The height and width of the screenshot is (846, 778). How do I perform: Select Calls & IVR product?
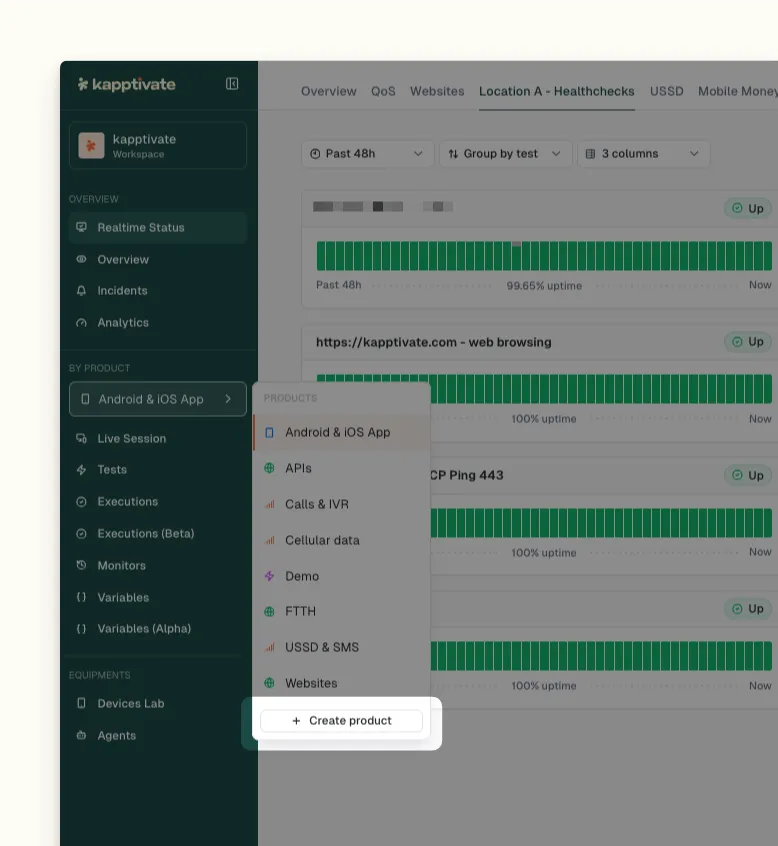click(x=342, y=504)
